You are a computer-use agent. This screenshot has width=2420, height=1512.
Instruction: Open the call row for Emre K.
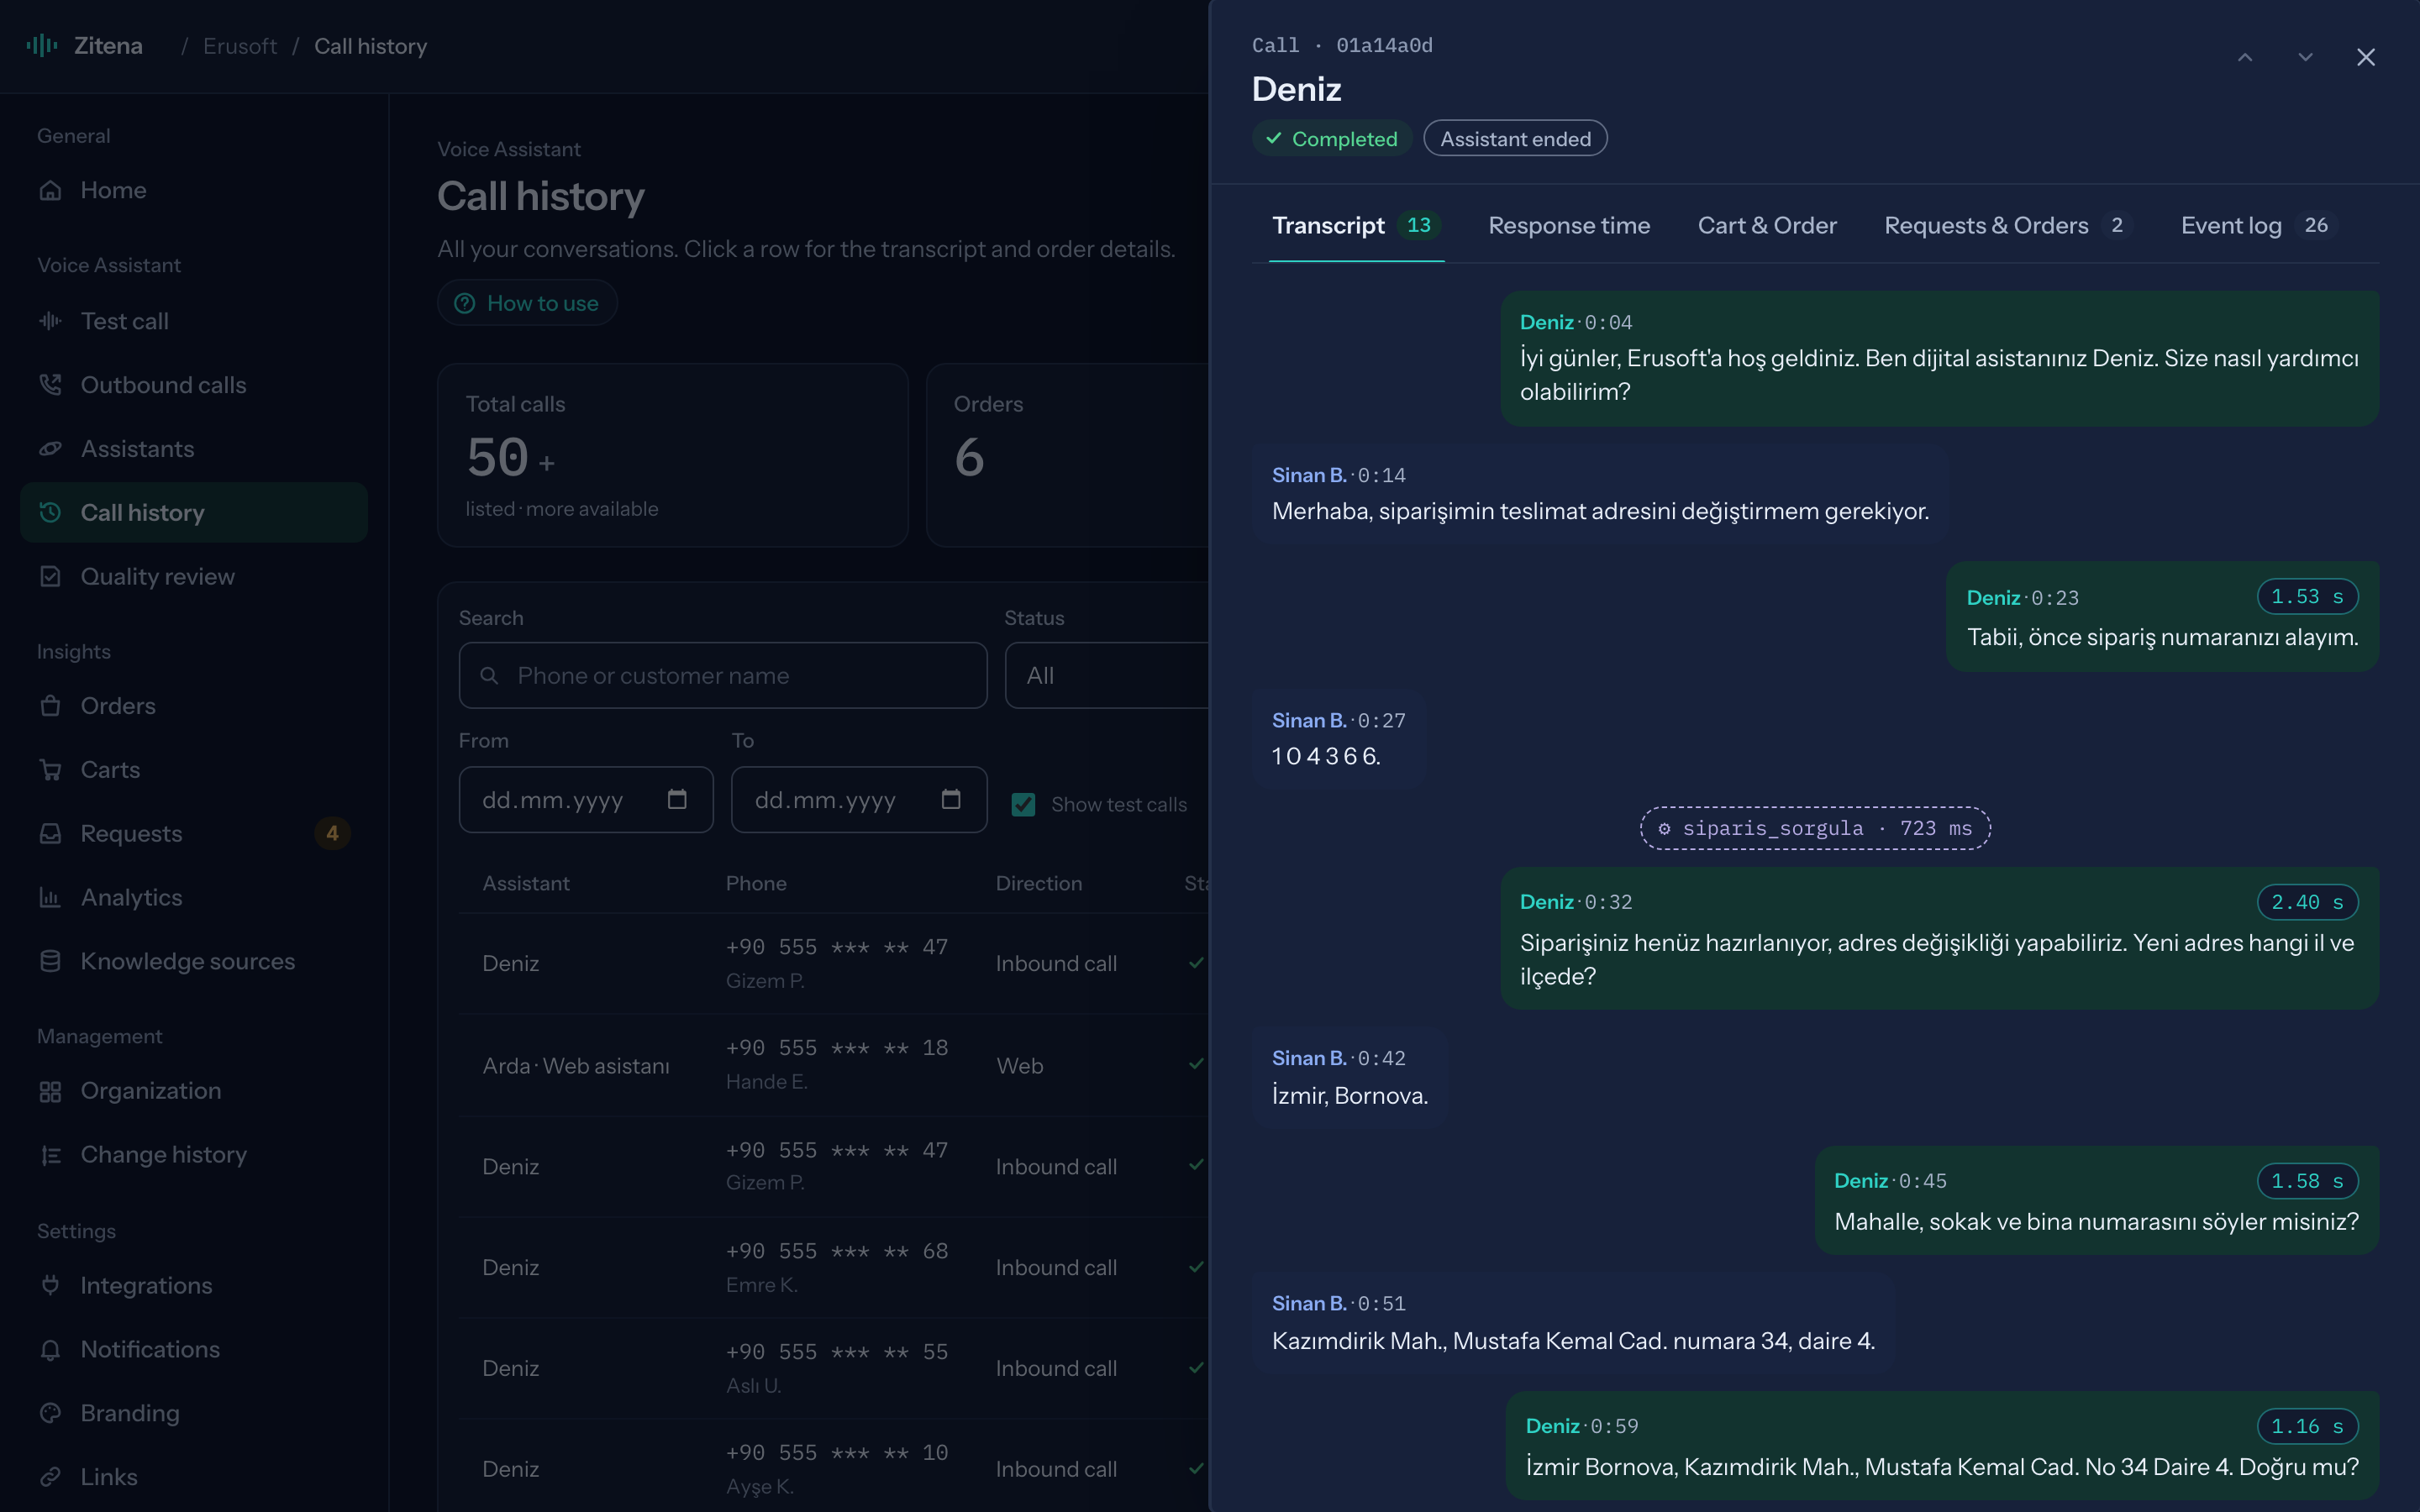pos(834,1267)
